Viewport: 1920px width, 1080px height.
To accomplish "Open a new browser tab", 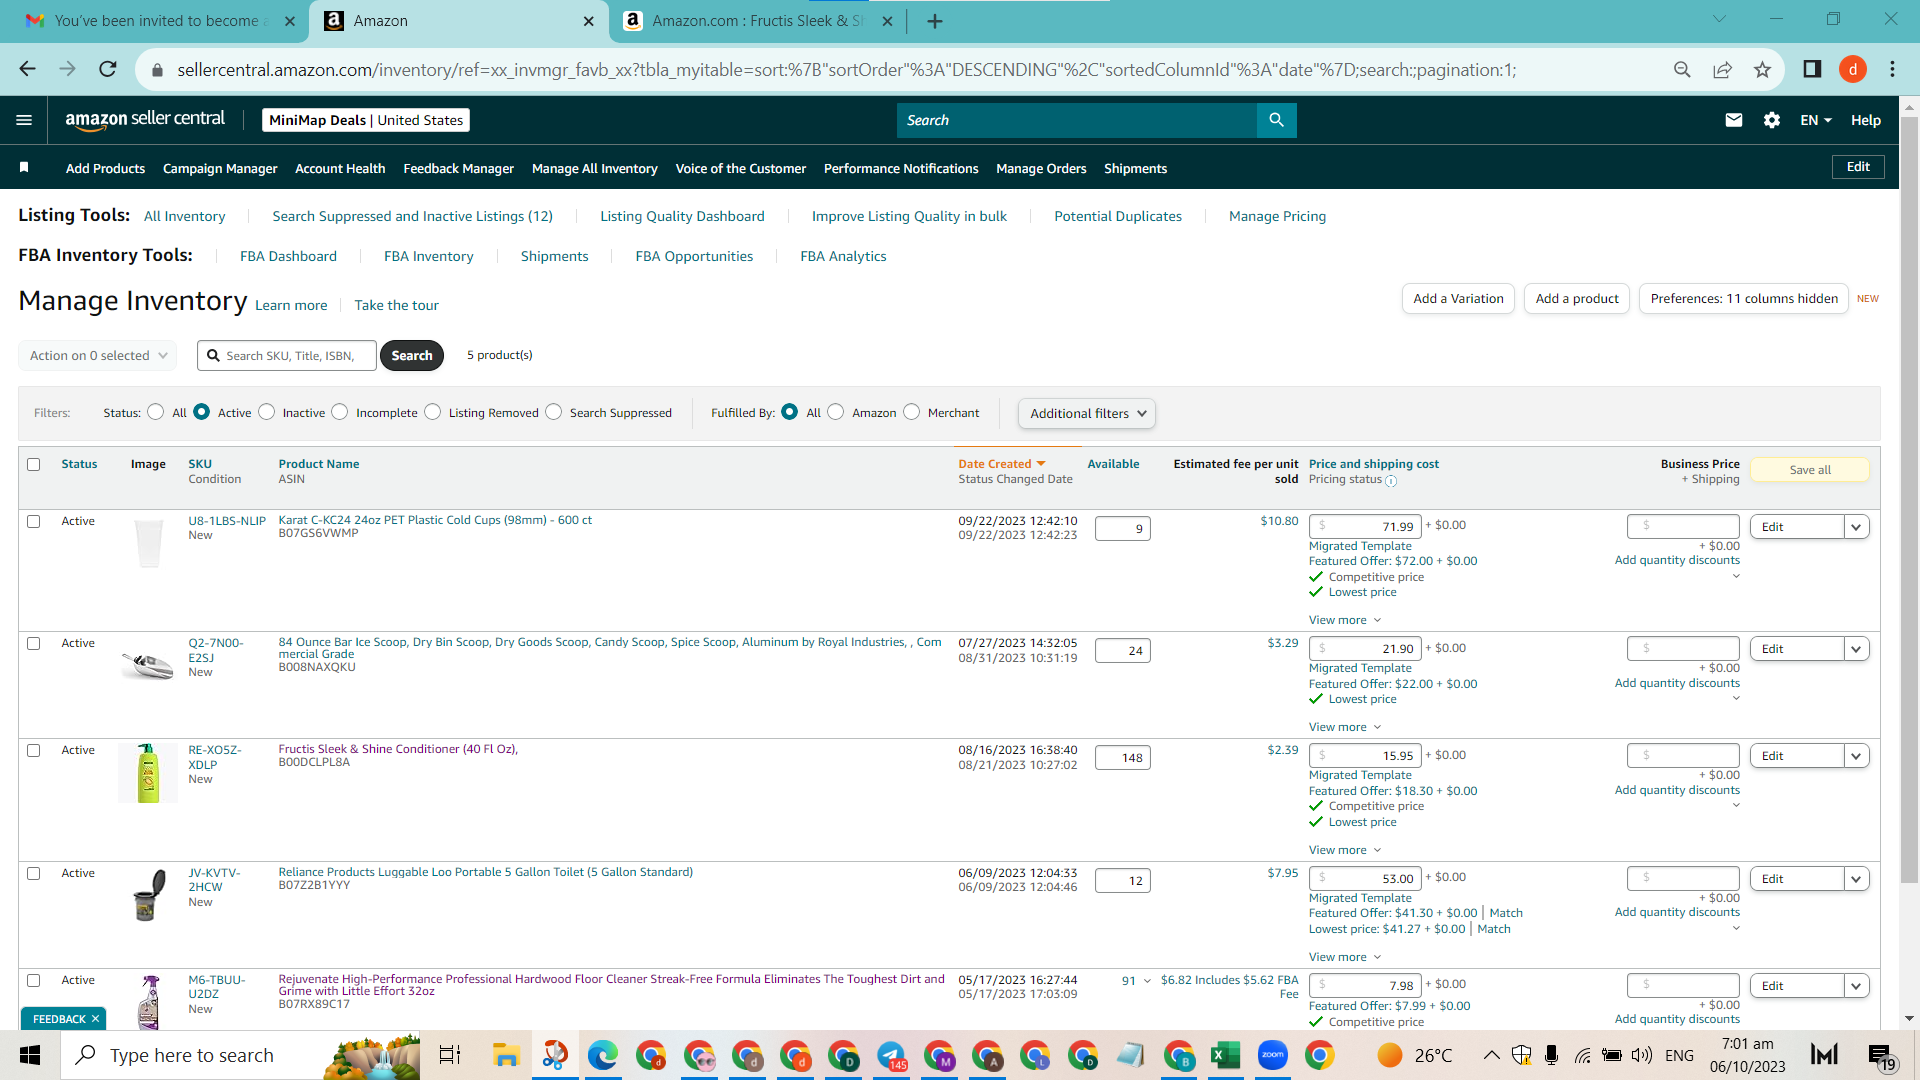I will 935,21.
